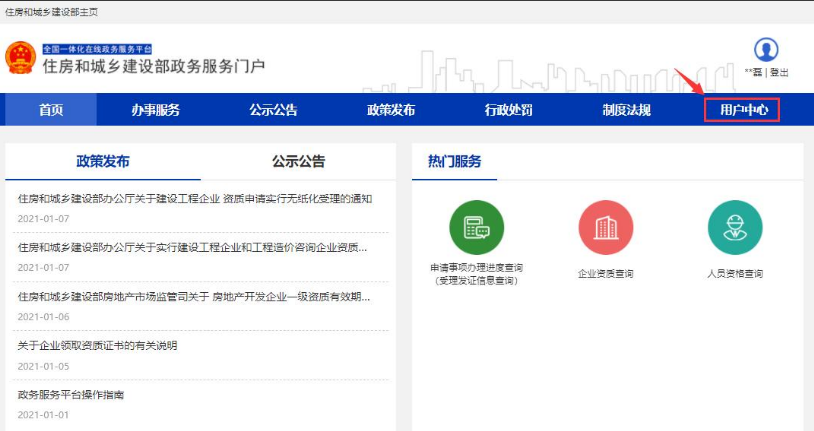This screenshot has height=431, width=814.
Task: Open notice about 无纸化受理 qualification applications
Action: pyautogui.click(x=195, y=198)
